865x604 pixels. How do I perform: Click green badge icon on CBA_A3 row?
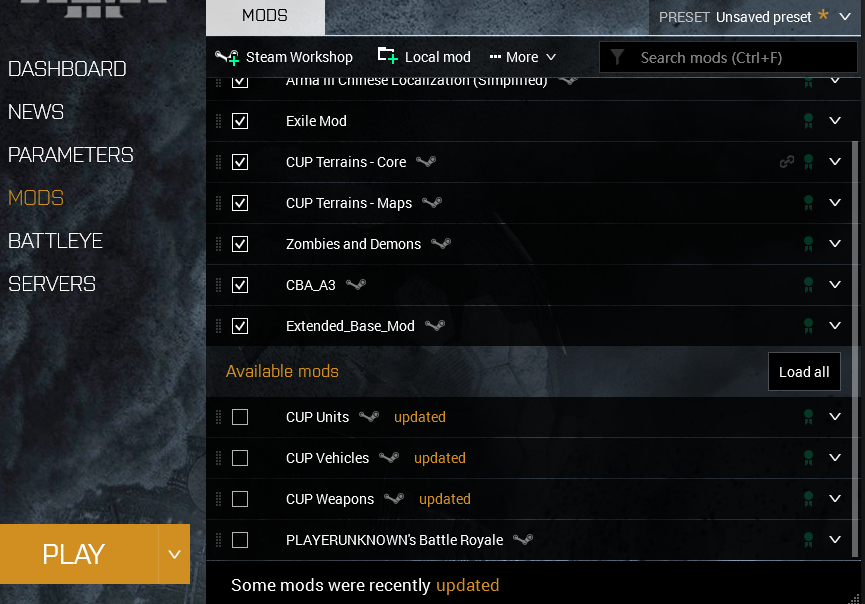click(808, 285)
